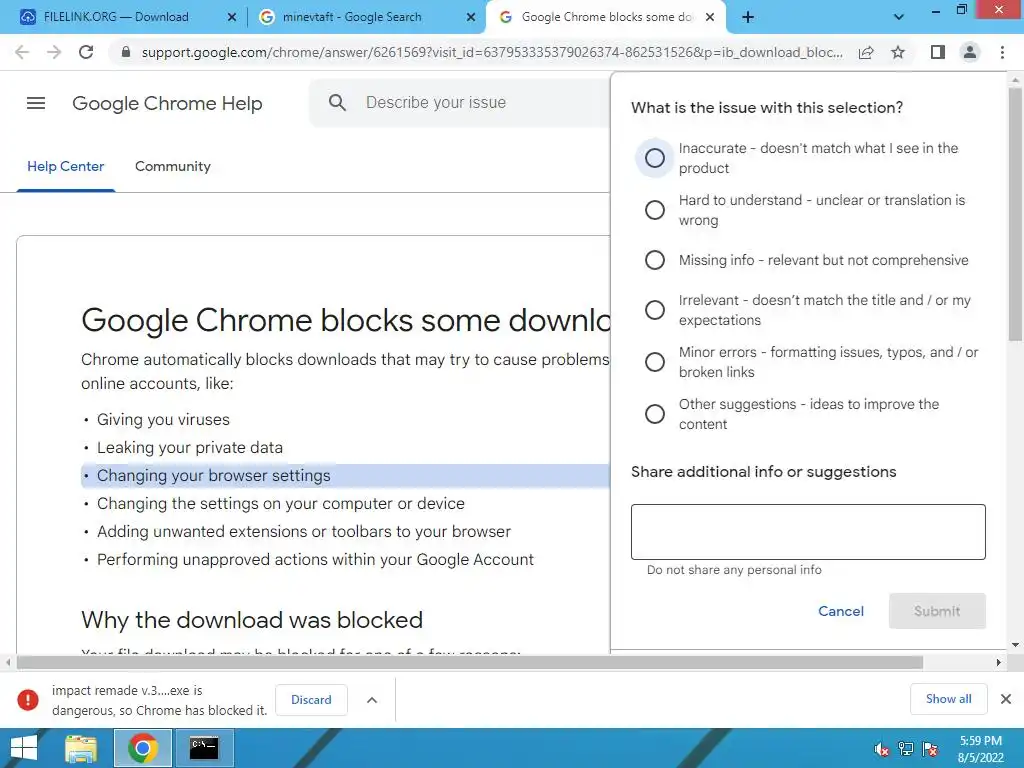Screen dimensions: 1024x768
Task: Click the address bar URL
Action: pyautogui.click(x=492, y=52)
